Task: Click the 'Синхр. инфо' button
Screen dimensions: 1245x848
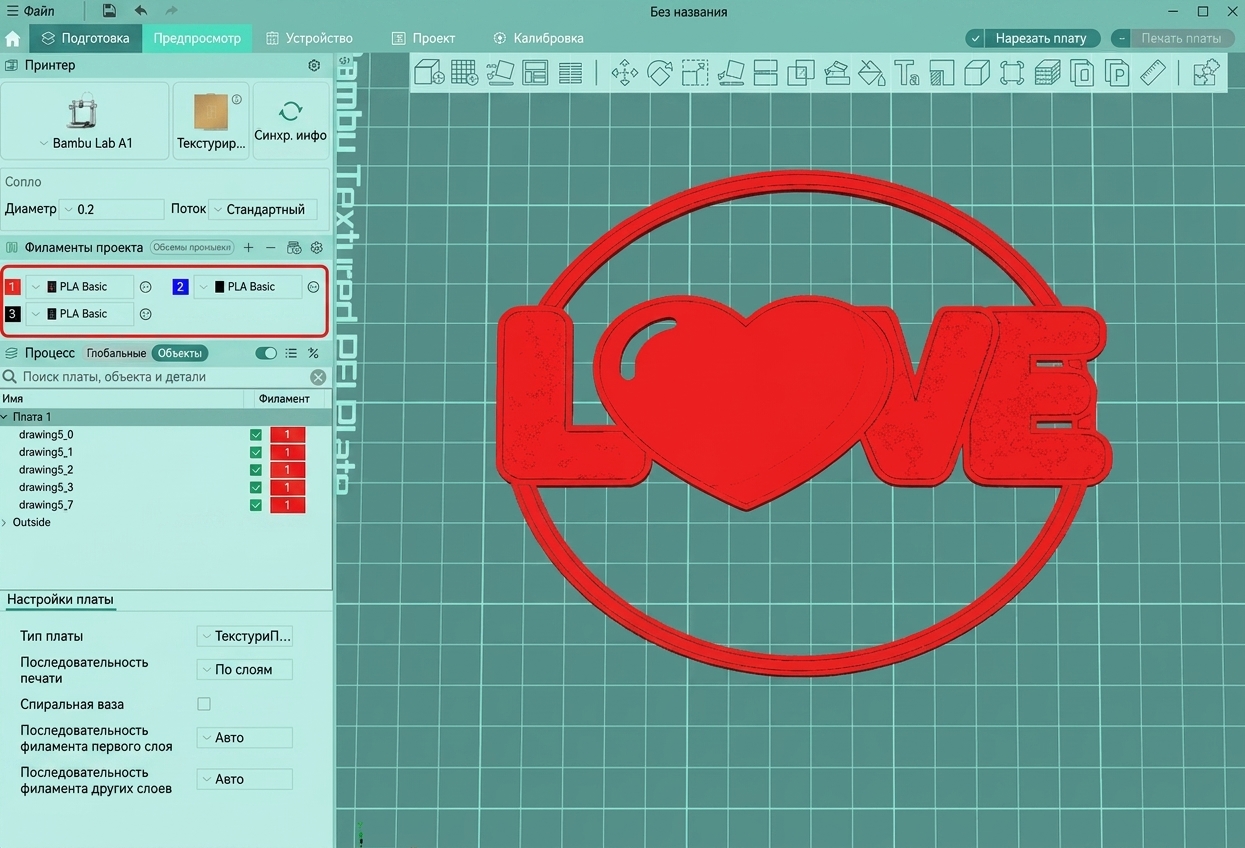Action: pyautogui.click(x=291, y=121)
